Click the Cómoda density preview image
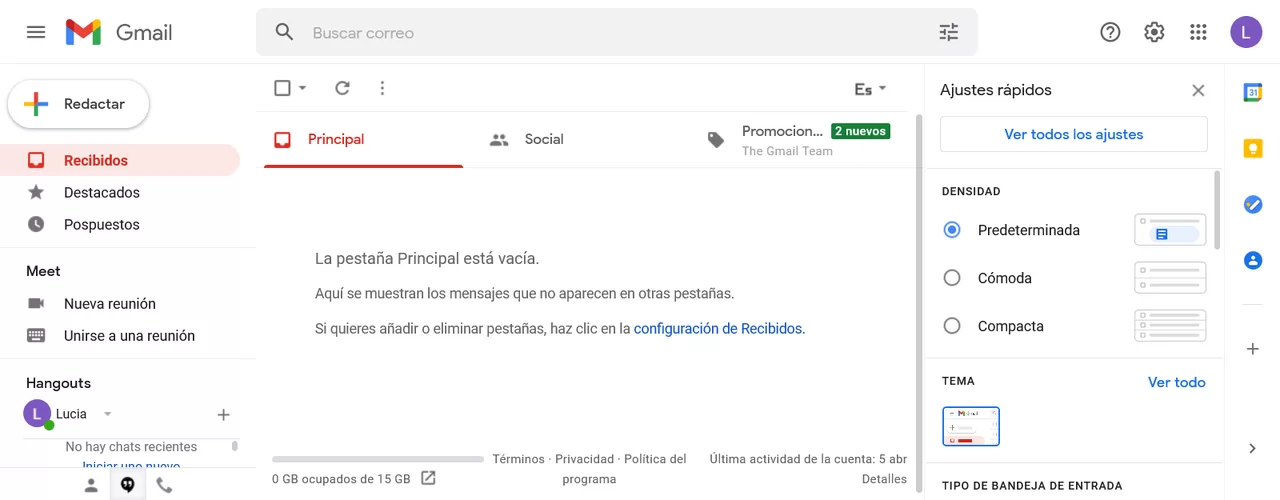The image size is (1280, 500). click(1170, 278)
